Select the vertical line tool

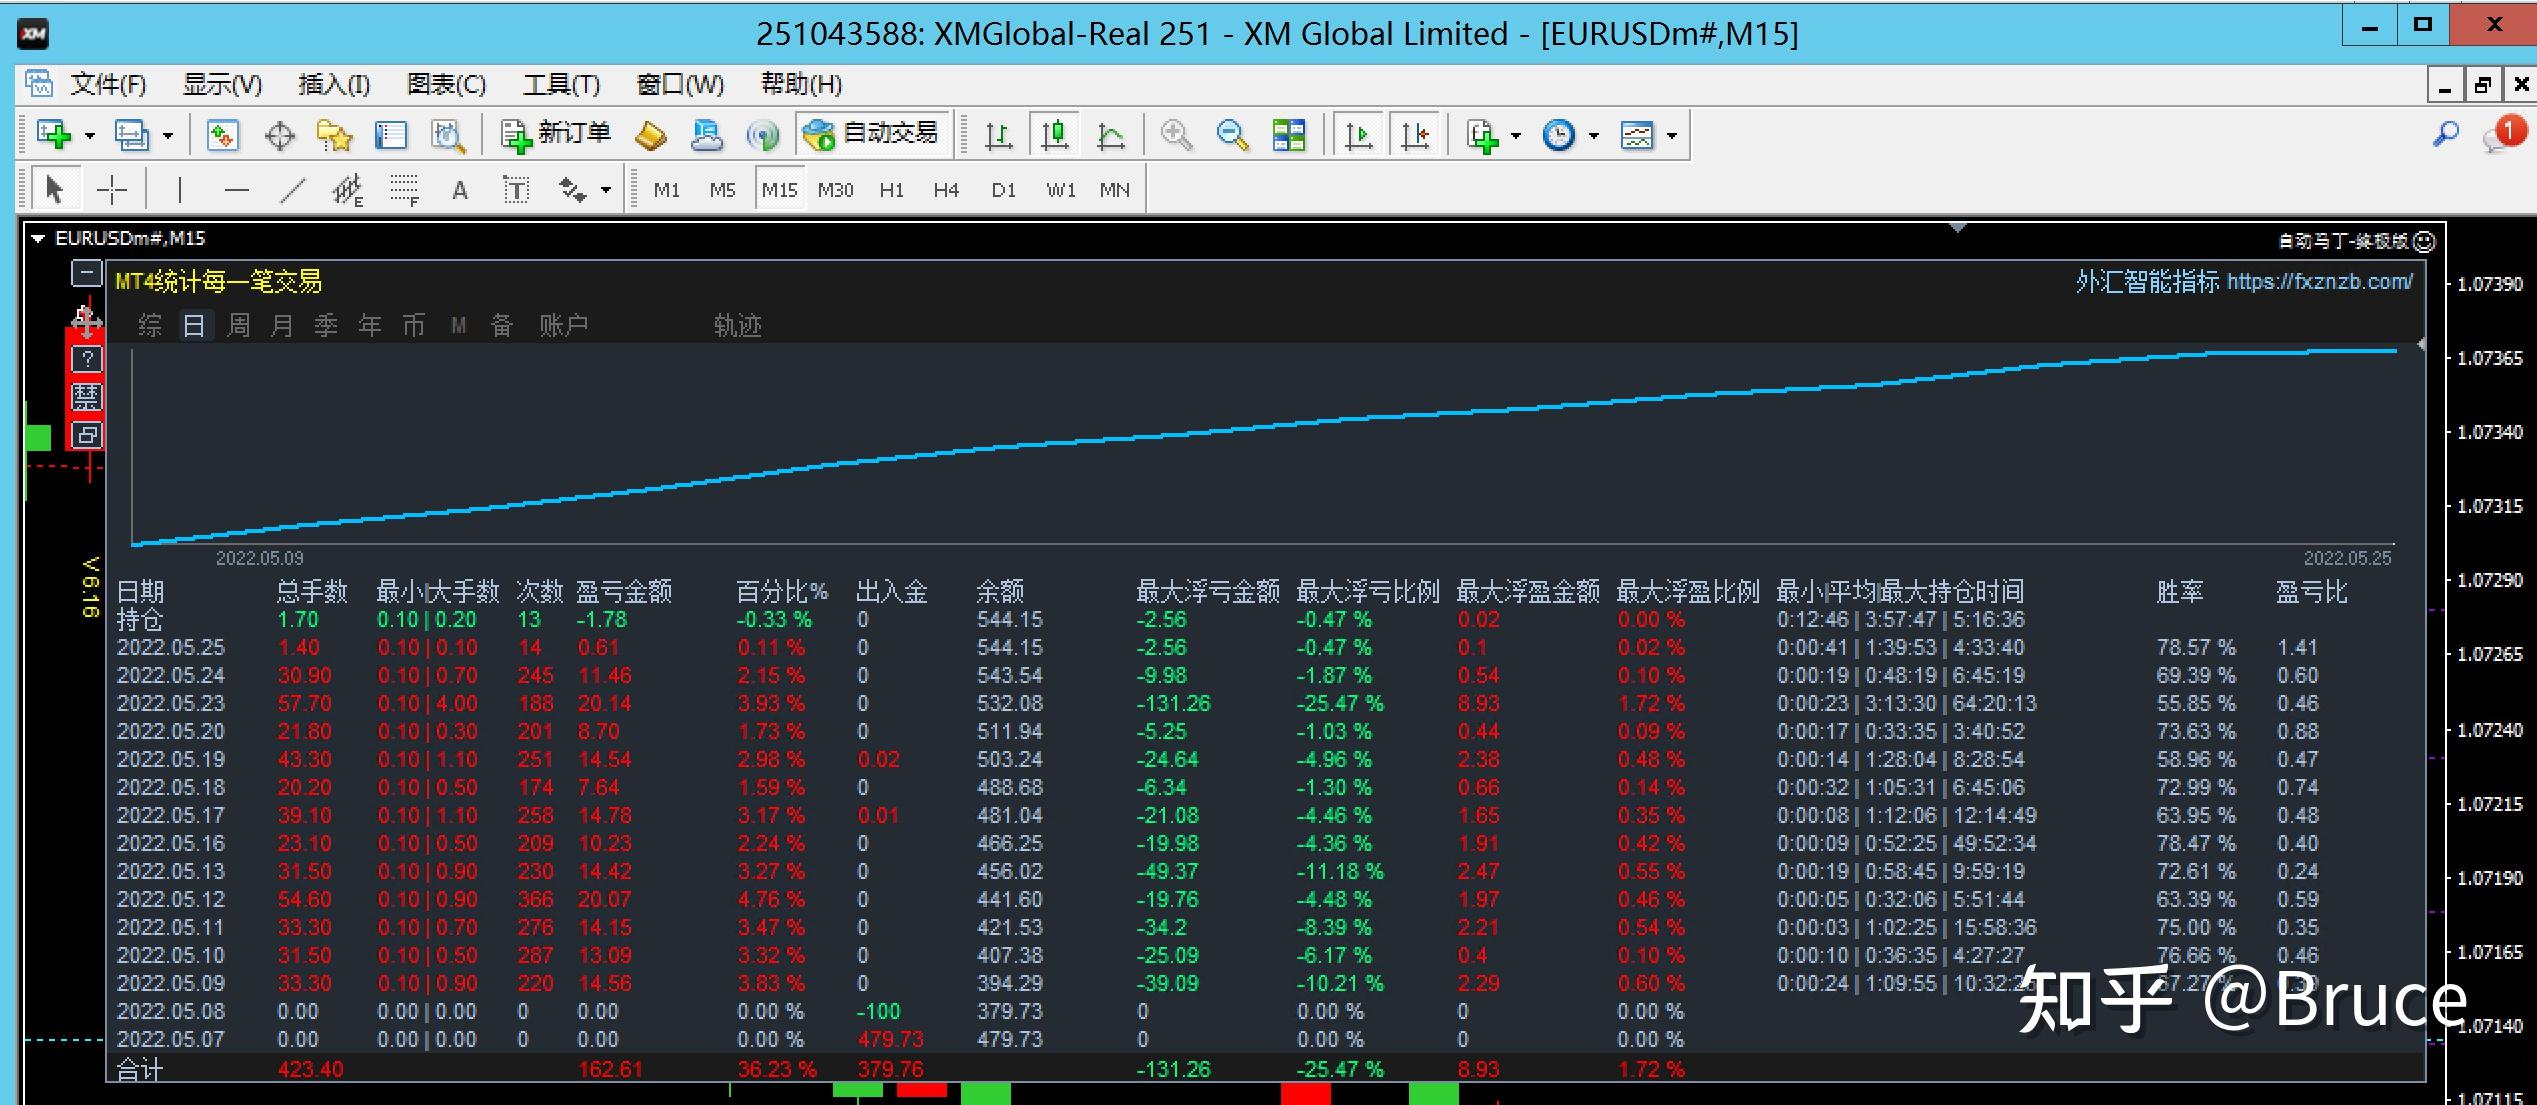pos(179,189)
